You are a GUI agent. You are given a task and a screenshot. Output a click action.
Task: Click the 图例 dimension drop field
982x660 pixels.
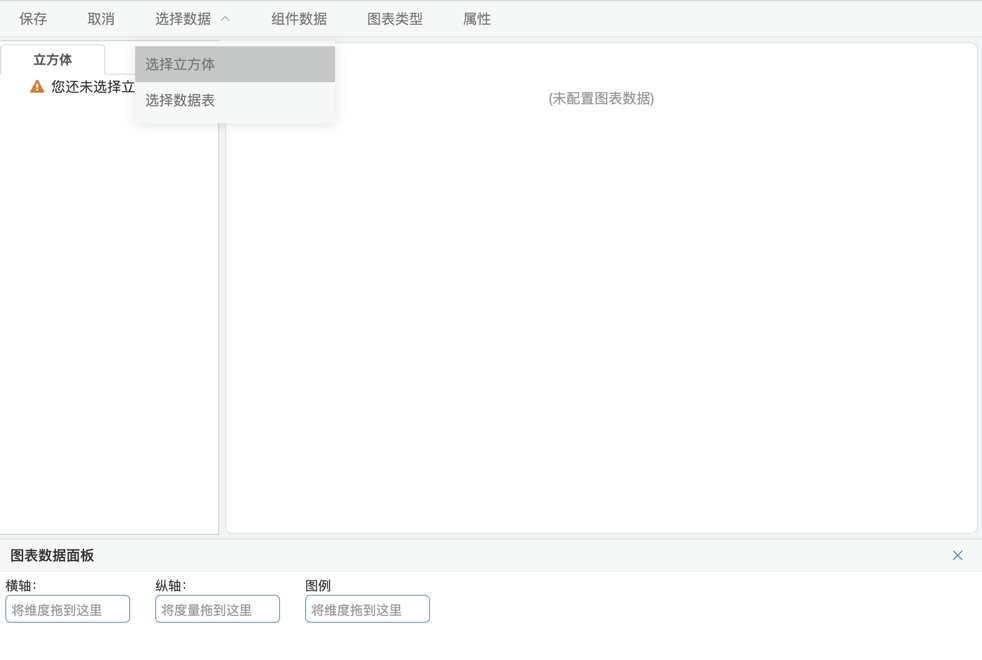368,609
